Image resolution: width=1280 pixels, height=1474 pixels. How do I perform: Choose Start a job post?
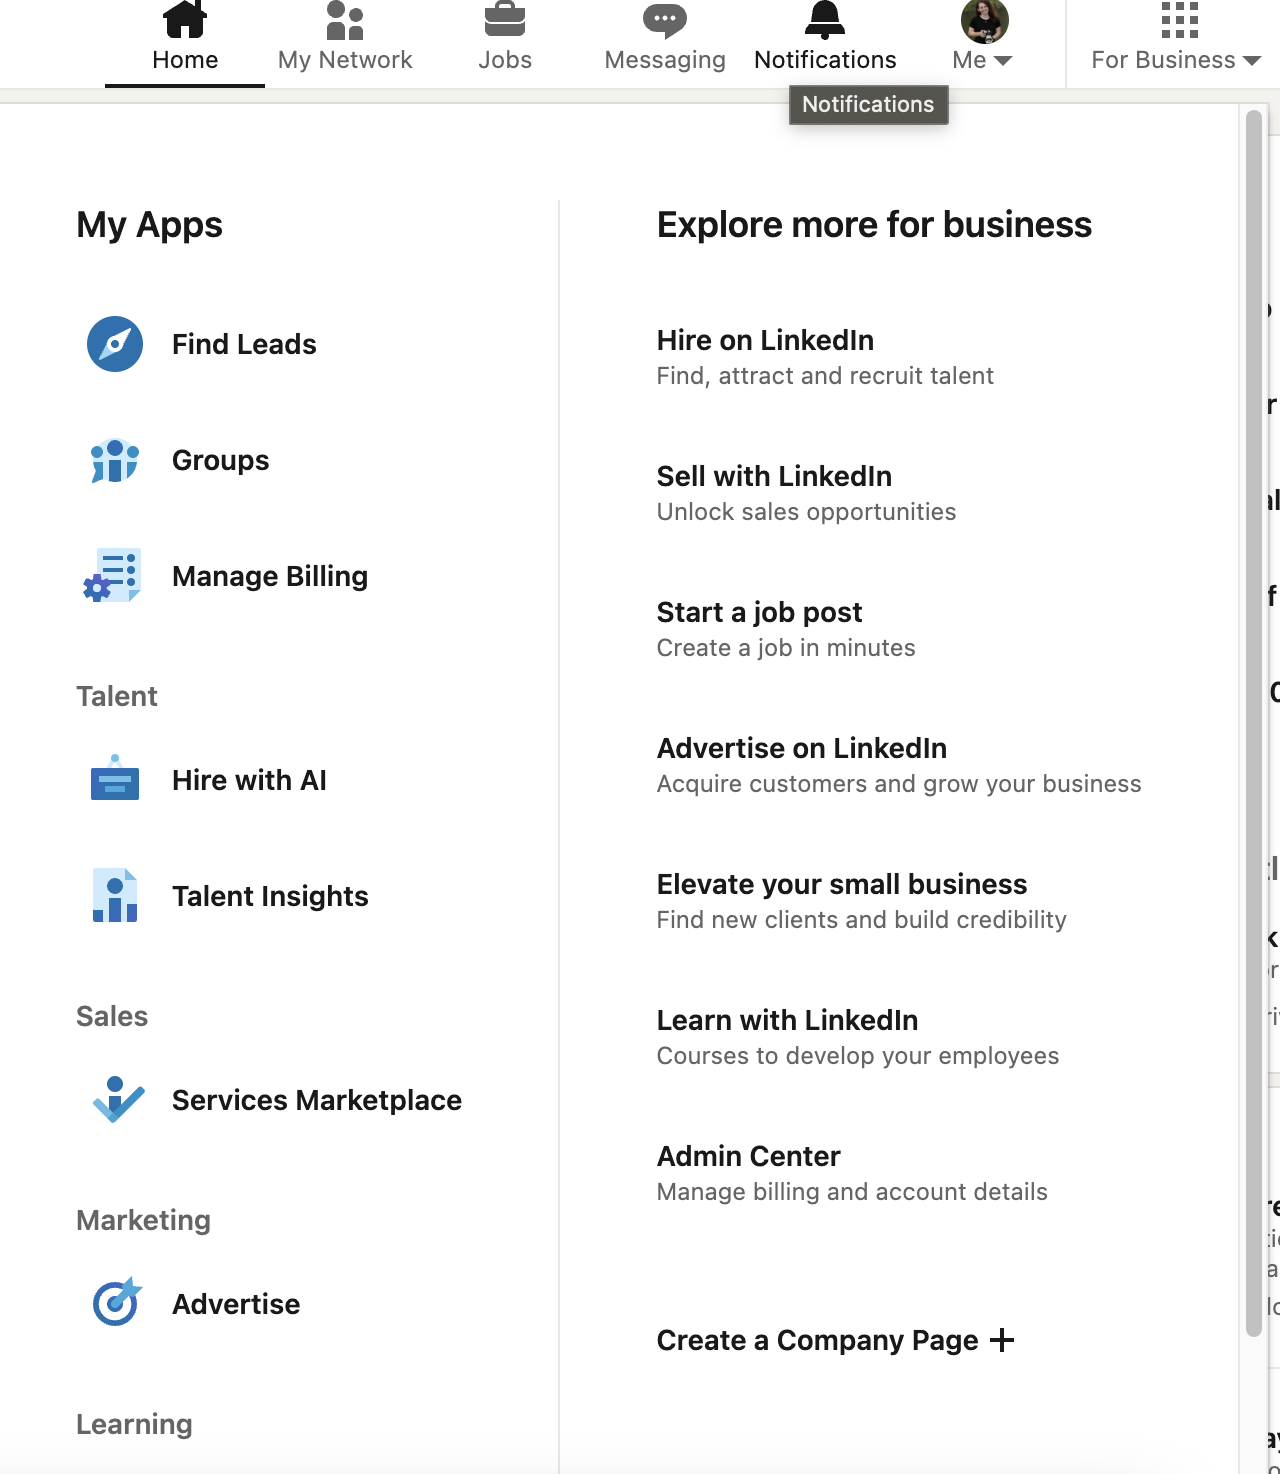[759, 612]
